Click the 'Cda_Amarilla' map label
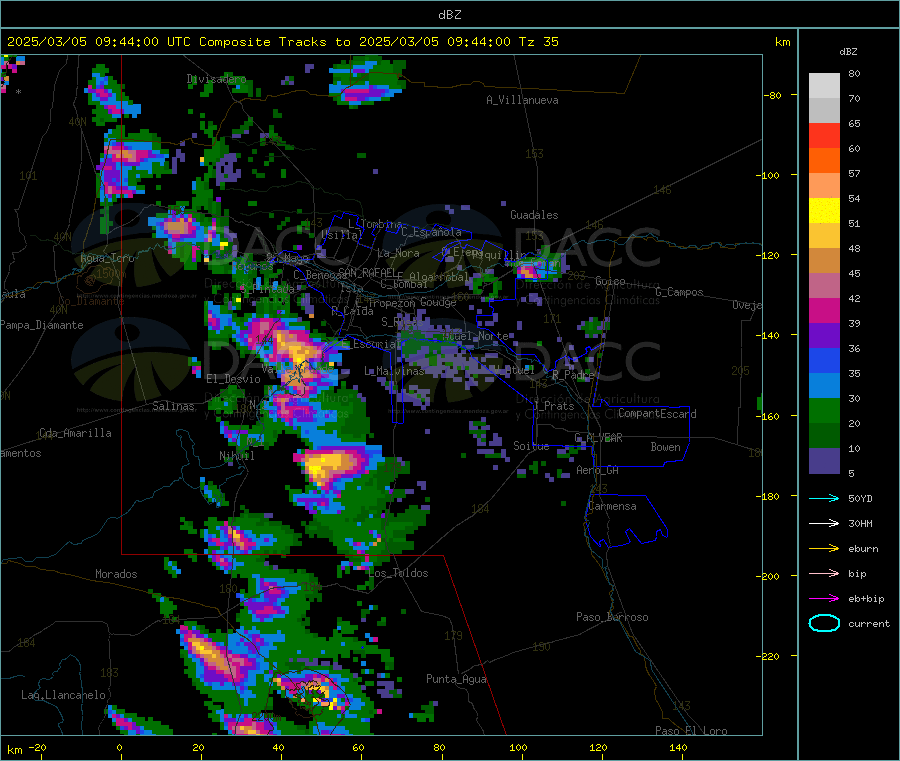 pos(75,433)
